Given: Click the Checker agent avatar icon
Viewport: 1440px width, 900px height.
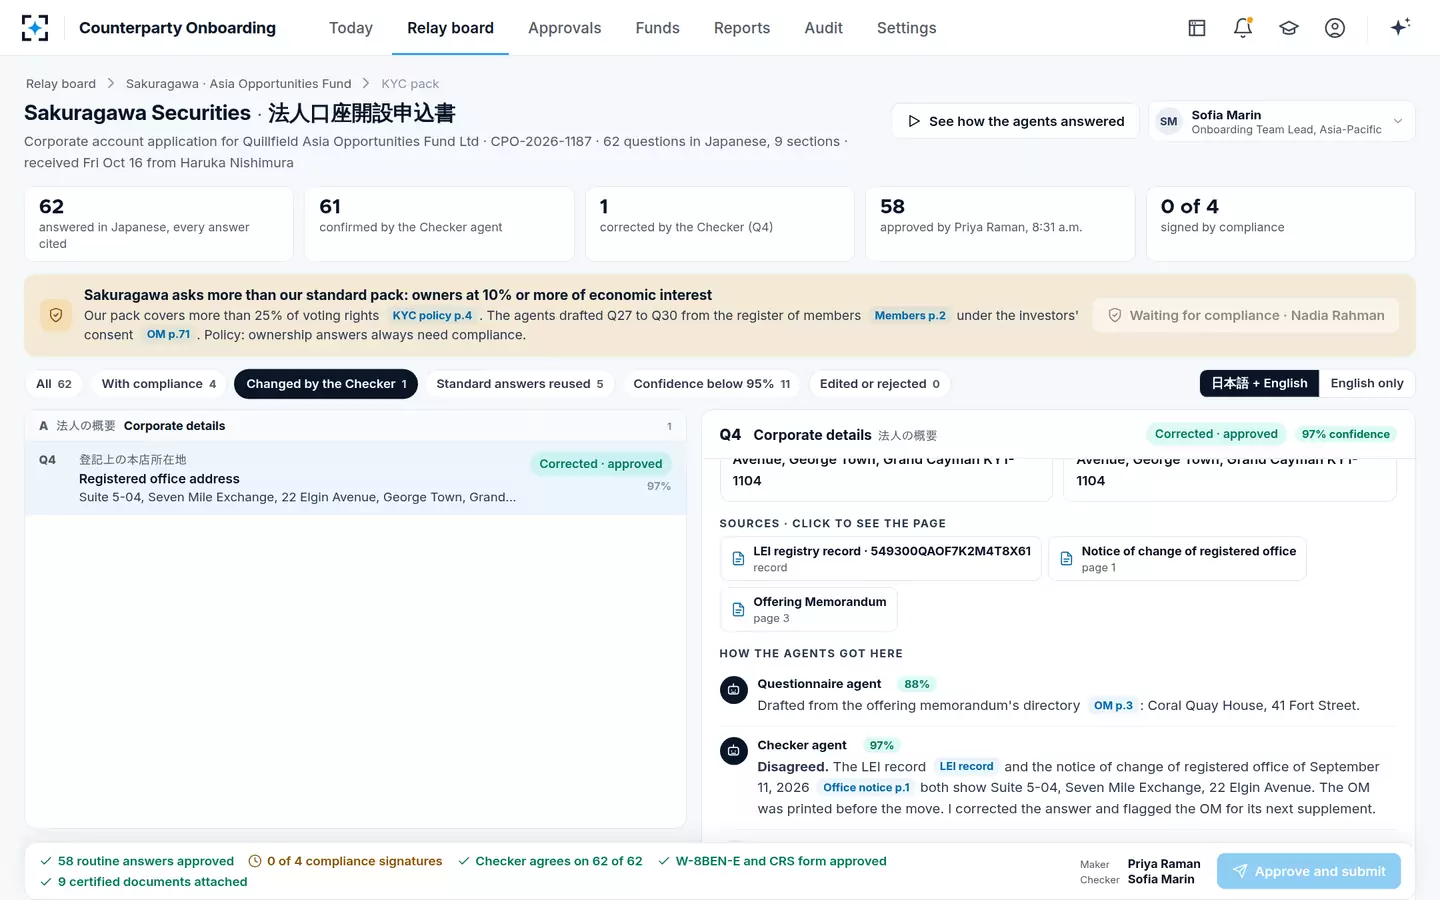Looking at the screenshot, I should tap(734, 751).
